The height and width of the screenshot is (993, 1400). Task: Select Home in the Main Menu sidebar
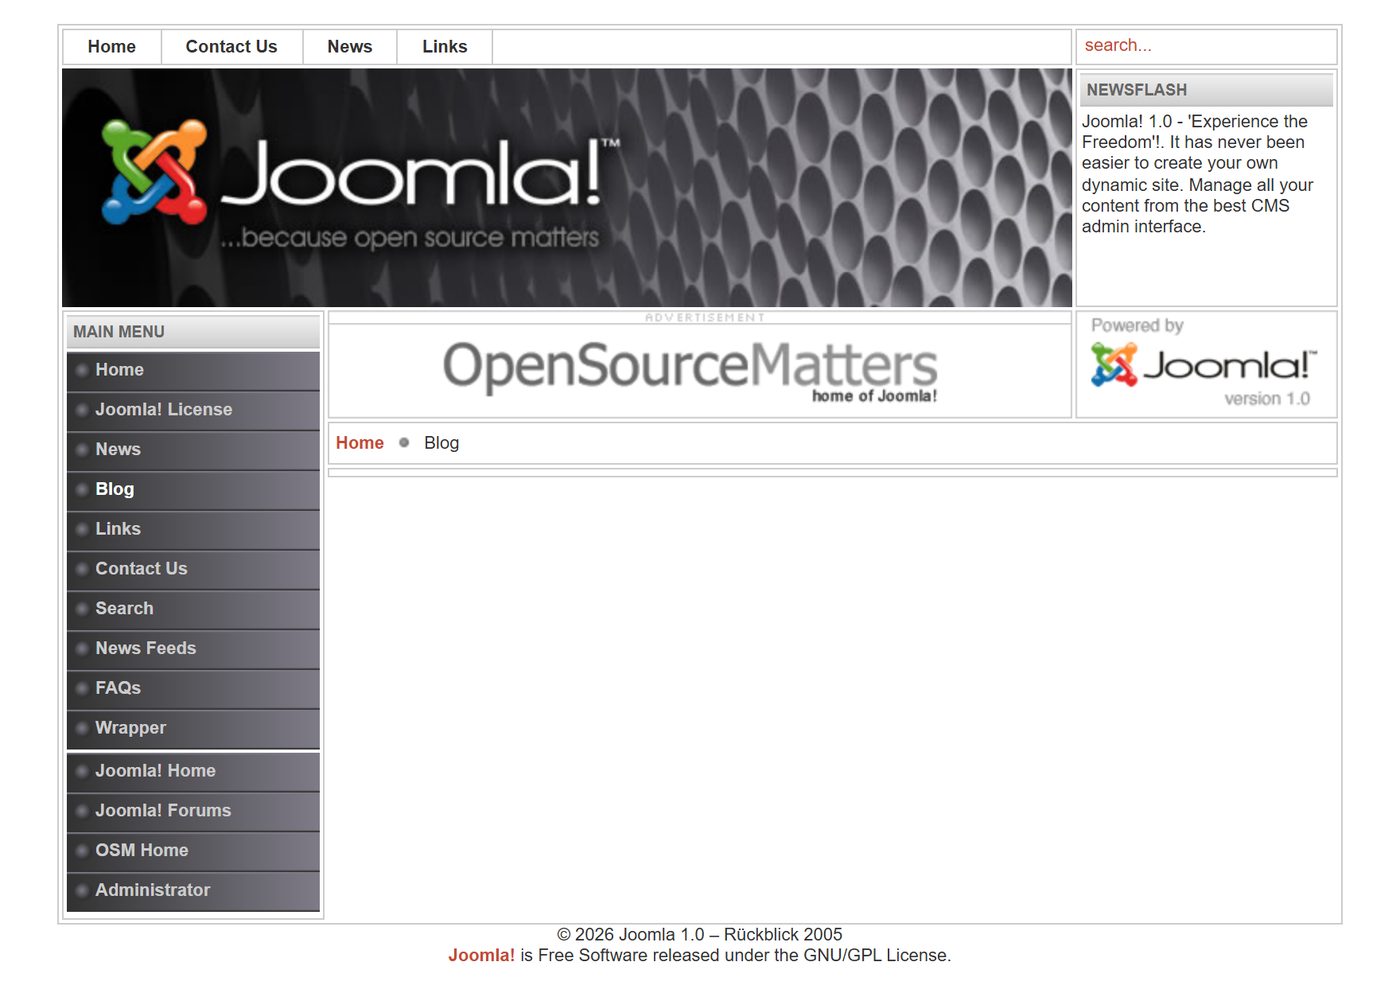click(193, 370)
